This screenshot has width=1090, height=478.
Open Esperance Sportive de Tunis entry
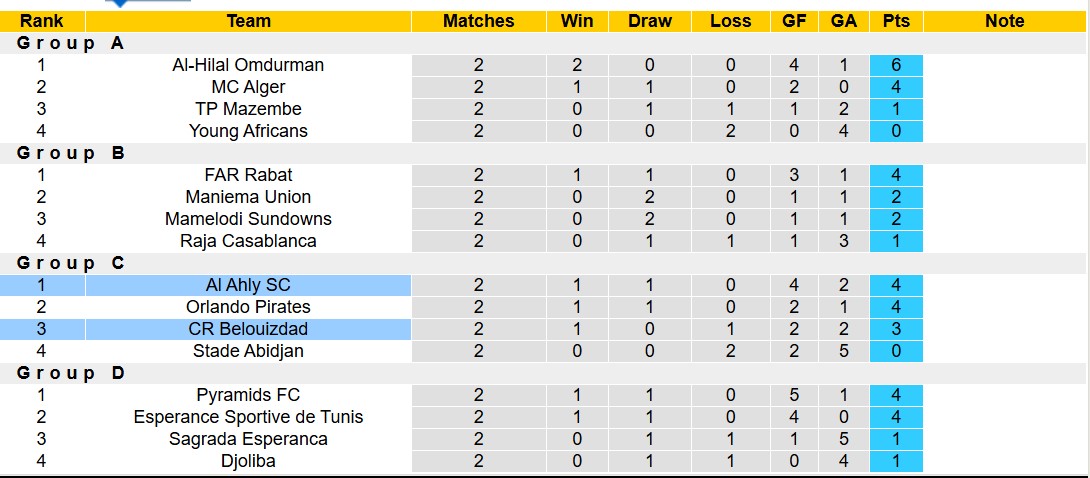[248, 417]
